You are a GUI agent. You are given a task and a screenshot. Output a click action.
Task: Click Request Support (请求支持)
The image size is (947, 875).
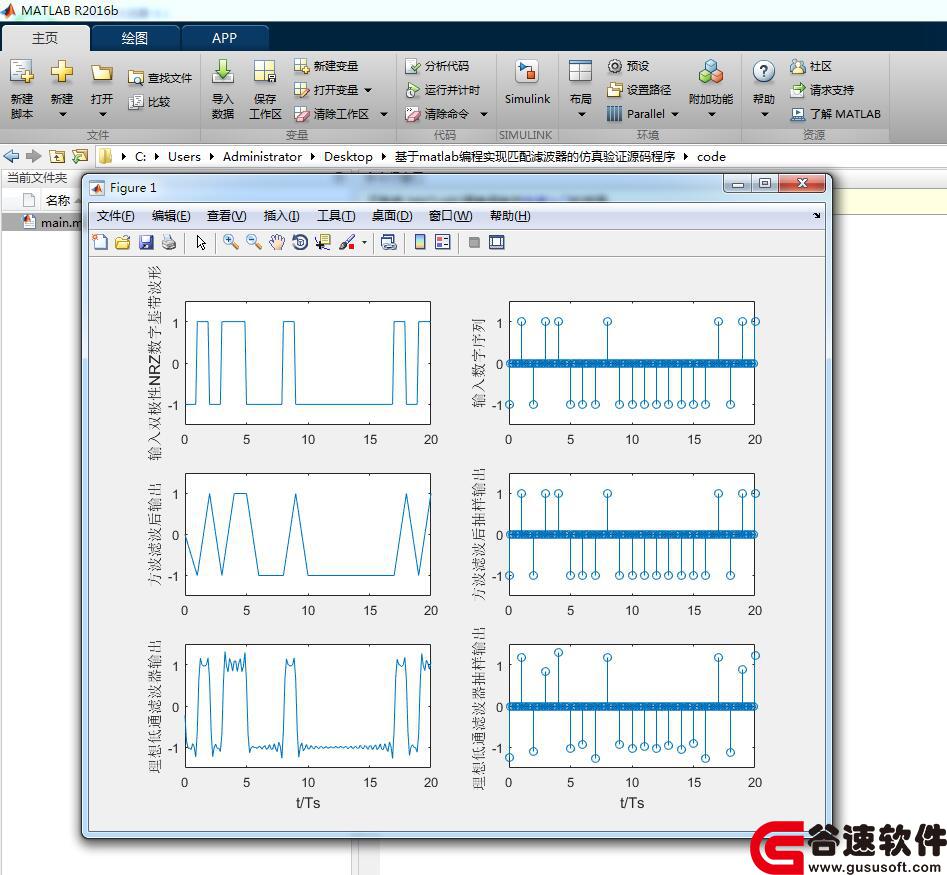[x=823, y=90]
